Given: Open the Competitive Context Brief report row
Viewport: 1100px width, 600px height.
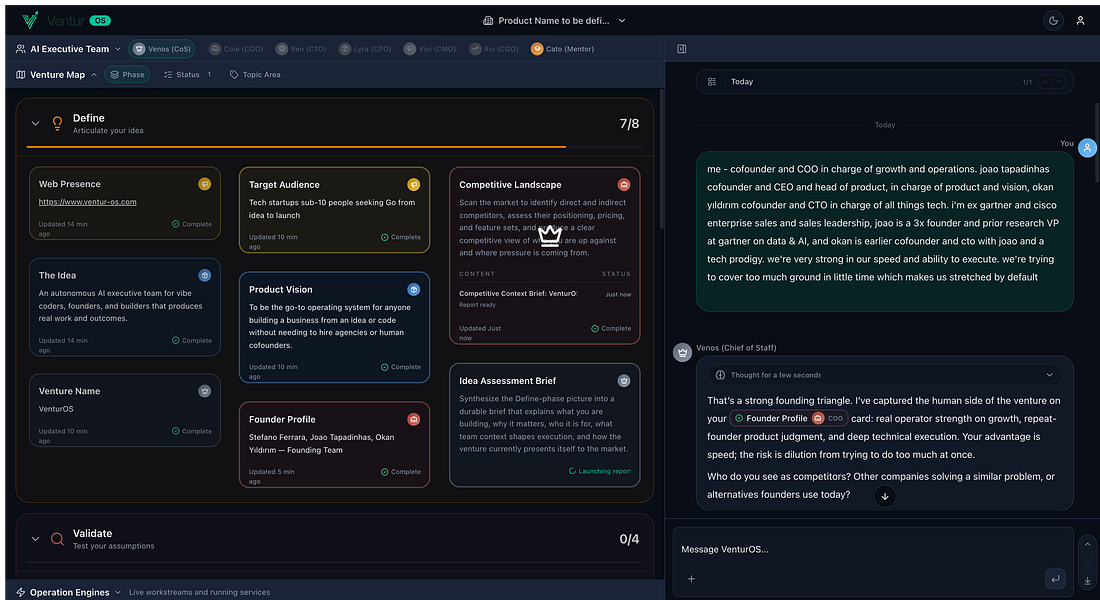Looking at the screenshot, I should (x=544, y=298).
